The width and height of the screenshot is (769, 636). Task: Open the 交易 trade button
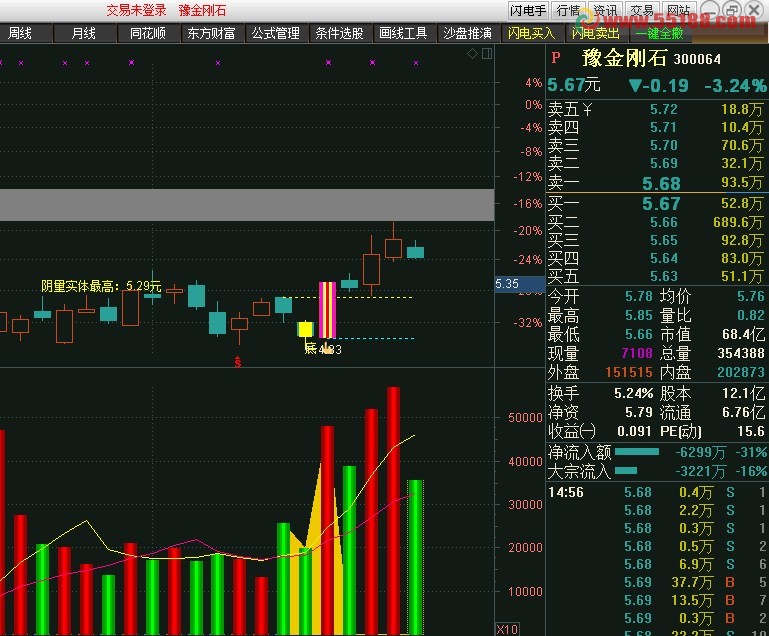[641, 10]
